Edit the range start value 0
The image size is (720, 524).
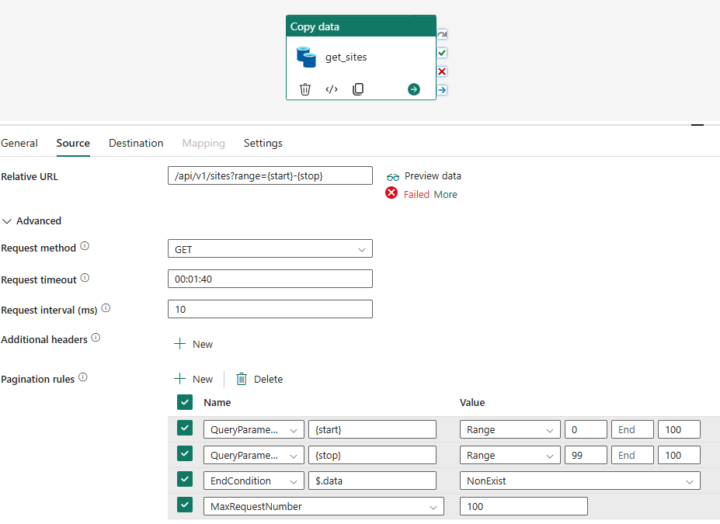(586, 430)
